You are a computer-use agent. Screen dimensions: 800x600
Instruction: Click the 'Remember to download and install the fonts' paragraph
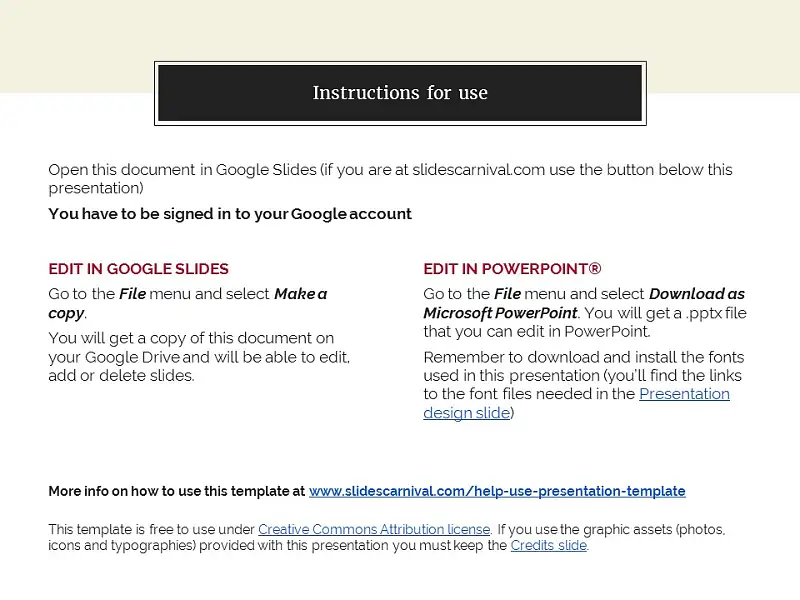click(584, 385)
